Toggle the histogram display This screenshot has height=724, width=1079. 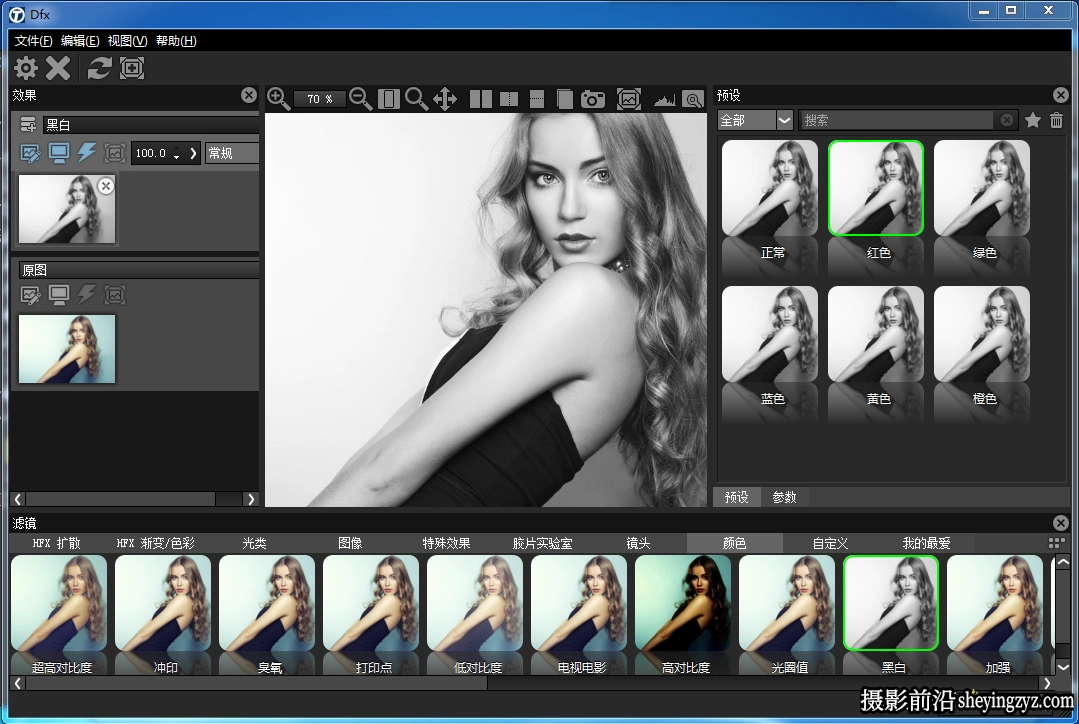click(664, 100)
